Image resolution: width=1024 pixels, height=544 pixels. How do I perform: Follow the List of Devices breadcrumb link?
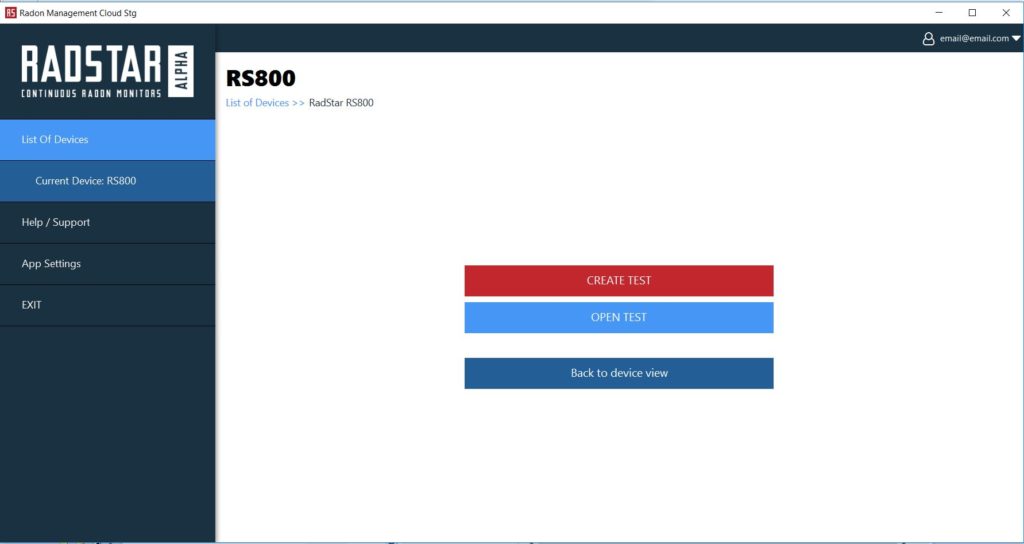257,103
